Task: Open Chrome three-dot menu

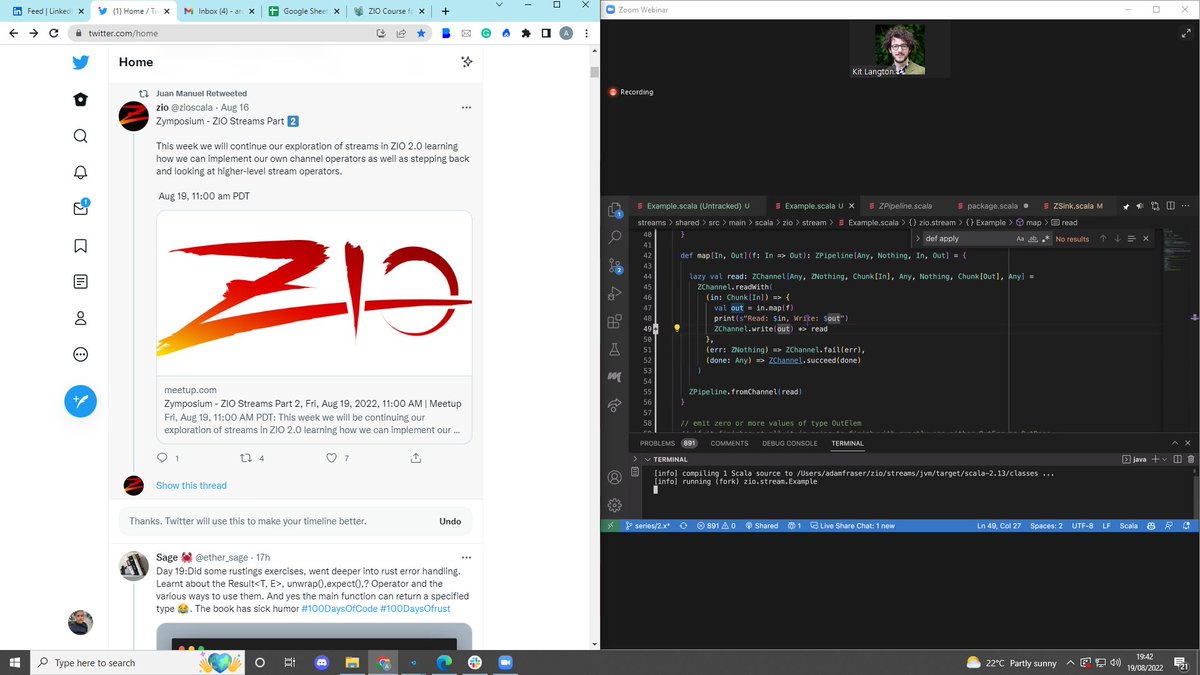Action: pos(586,33)
